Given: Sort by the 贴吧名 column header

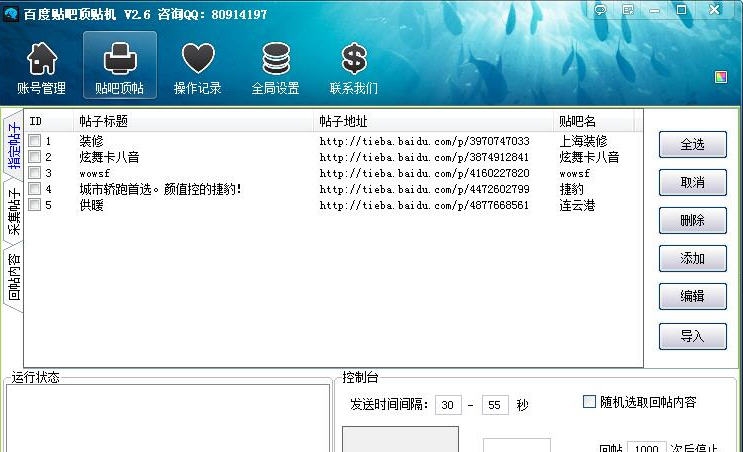Looking at the screenshot, I should tap(593, 121).
